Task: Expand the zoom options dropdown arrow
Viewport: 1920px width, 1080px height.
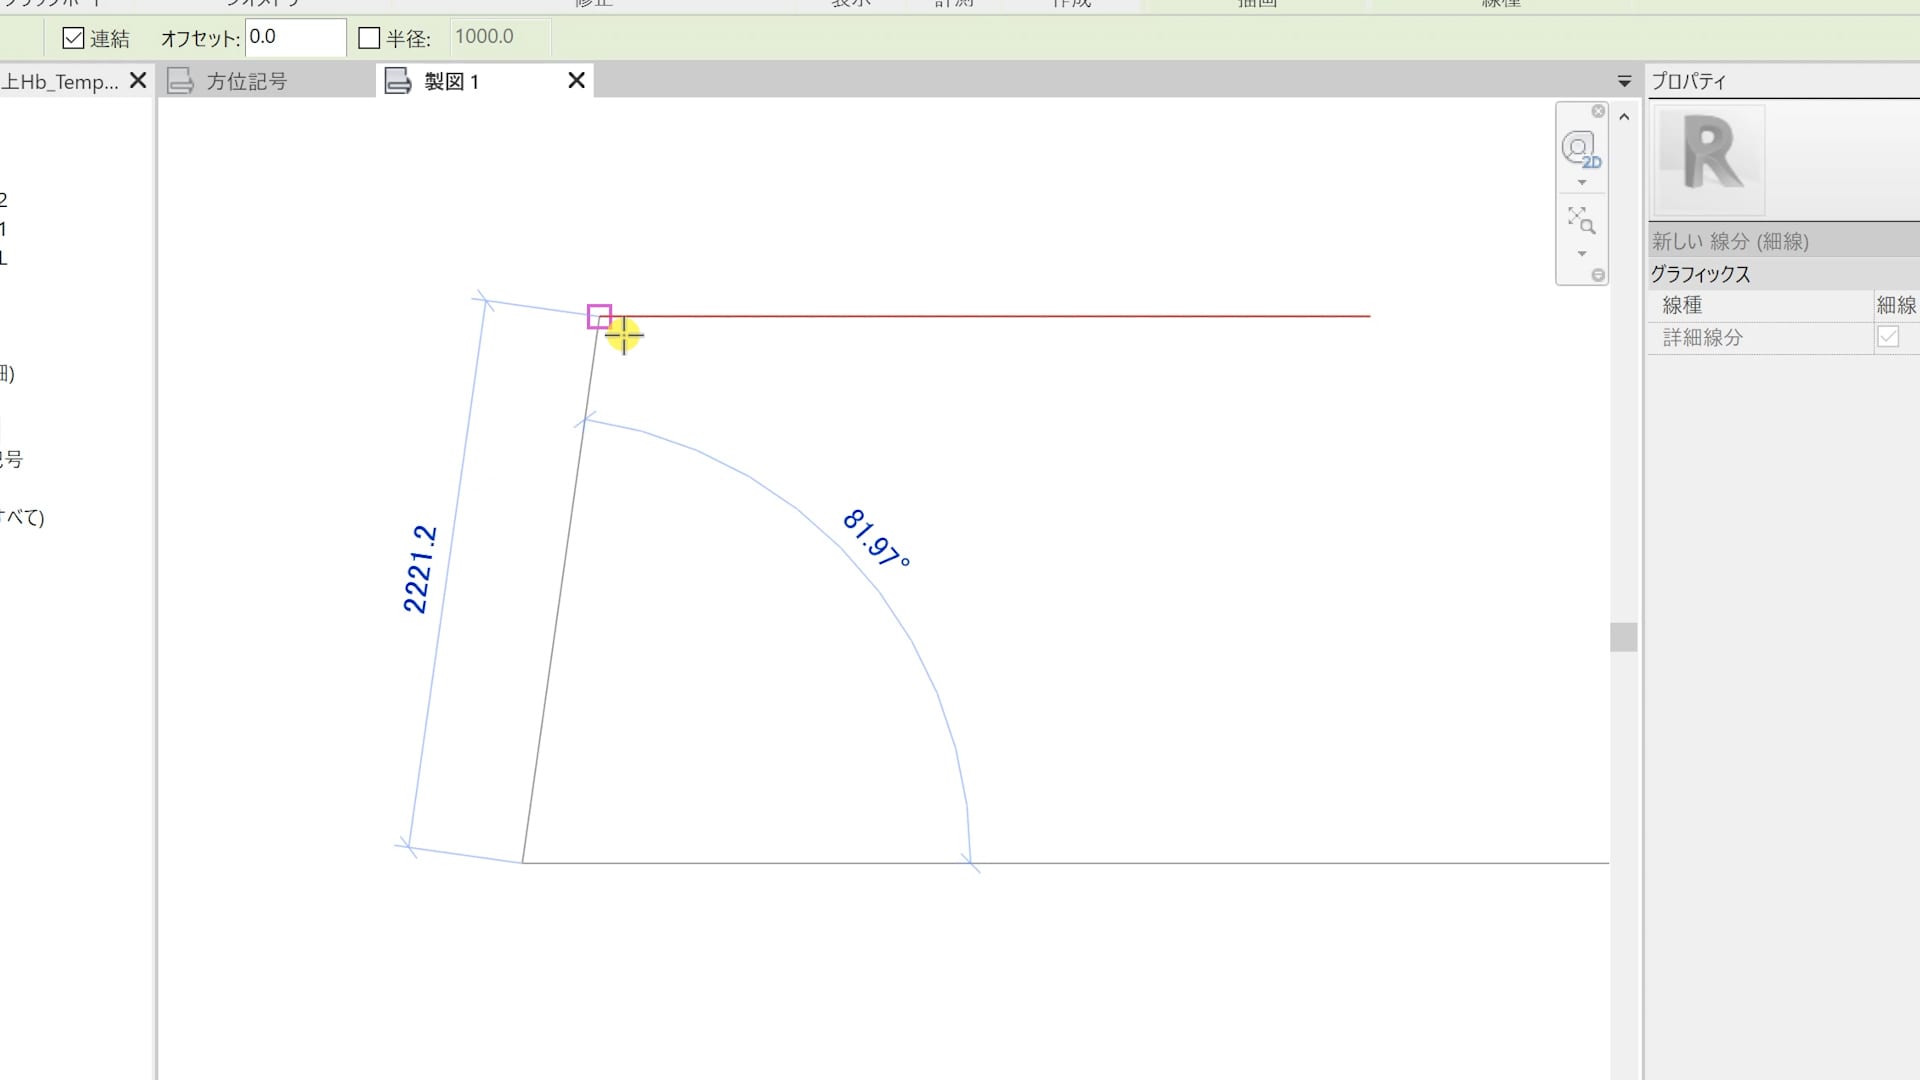Action: pyautogui.click(x=1582, y=254)
